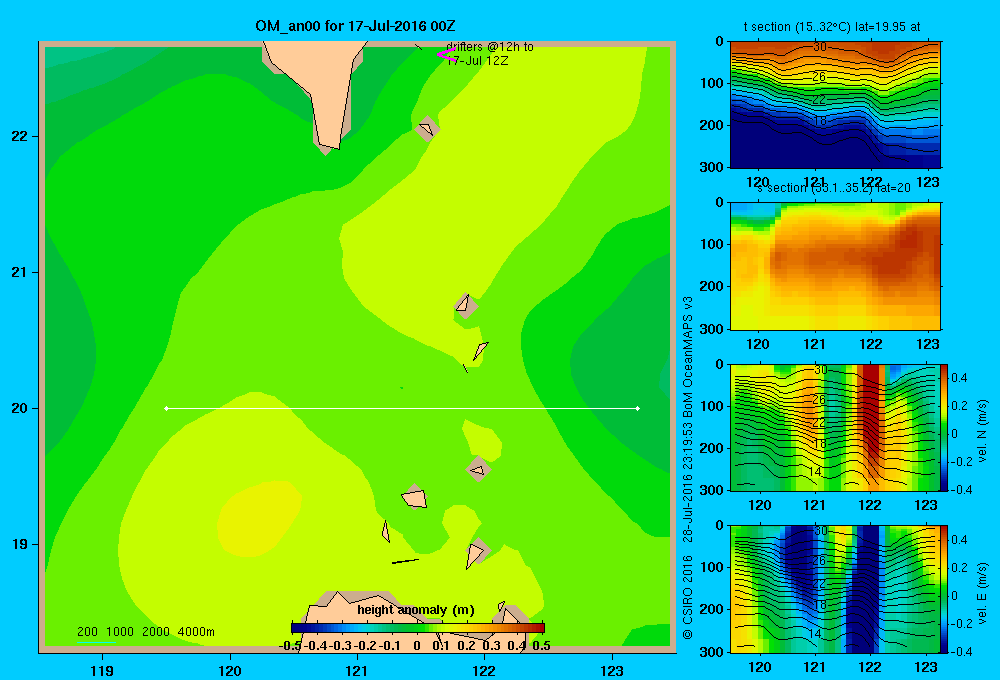This screenshot has height=680, width=1000.
Task: Open the temperature section panel
Action: (835, 105)
